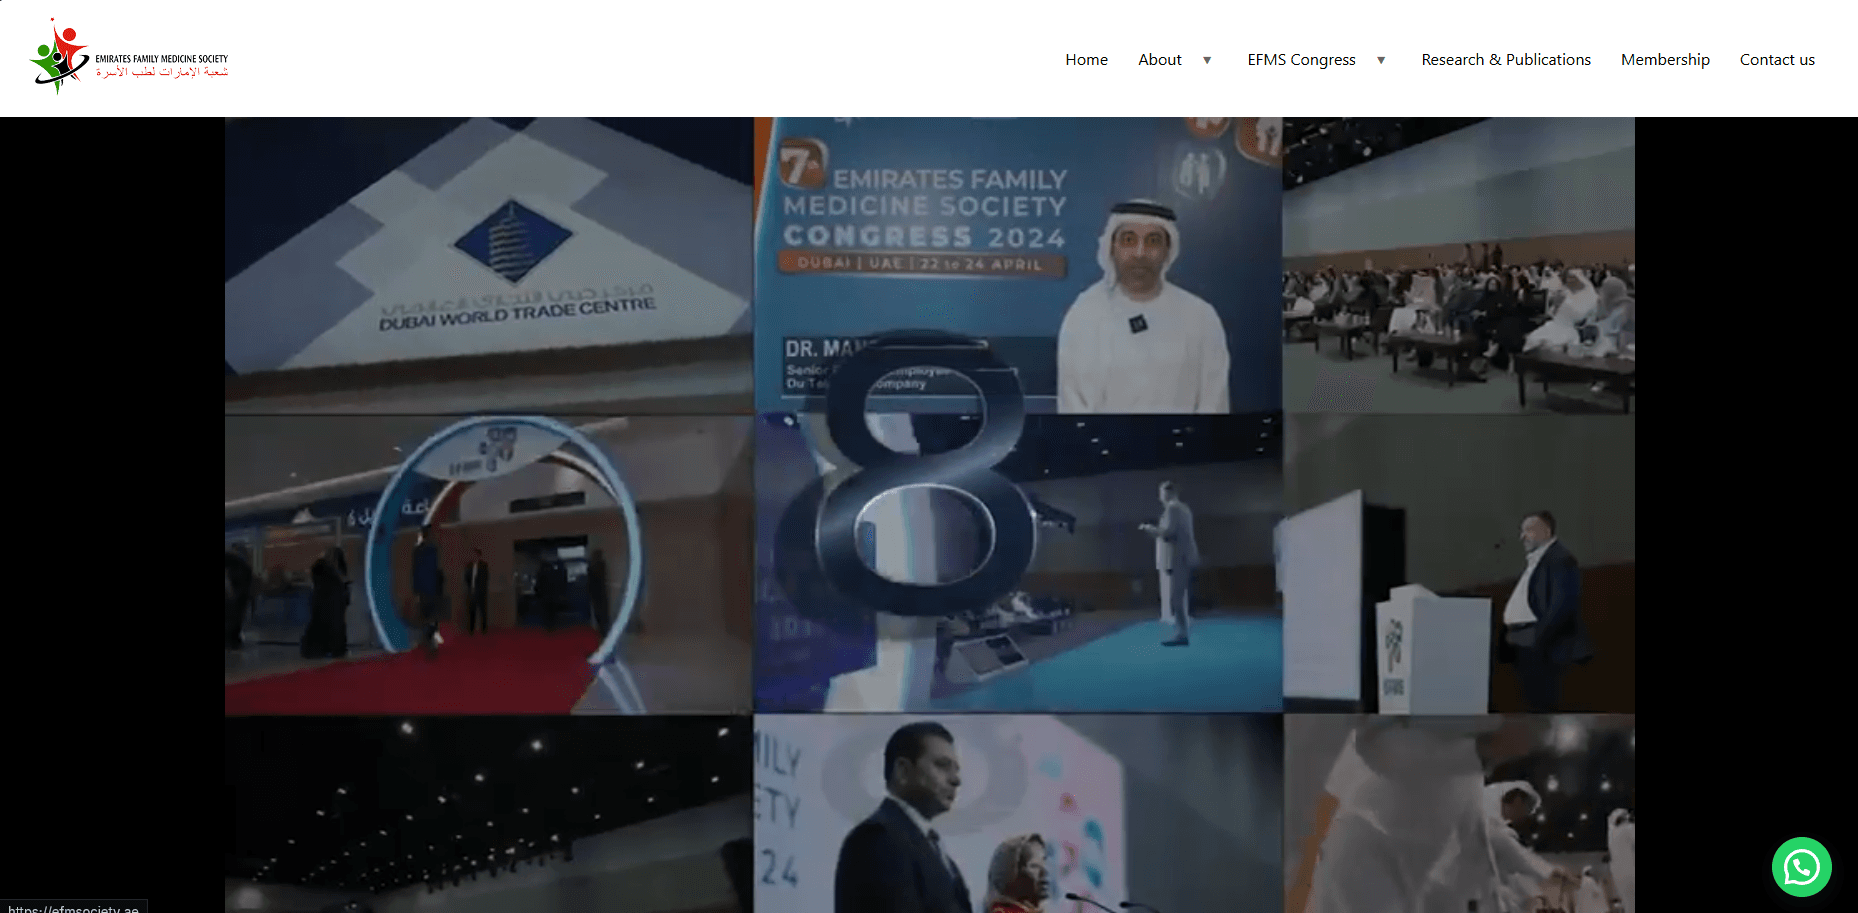This screenshot has width=1858, height=913.
Task: Click the Arabic society name text in logo
Action: click(160, 70)
